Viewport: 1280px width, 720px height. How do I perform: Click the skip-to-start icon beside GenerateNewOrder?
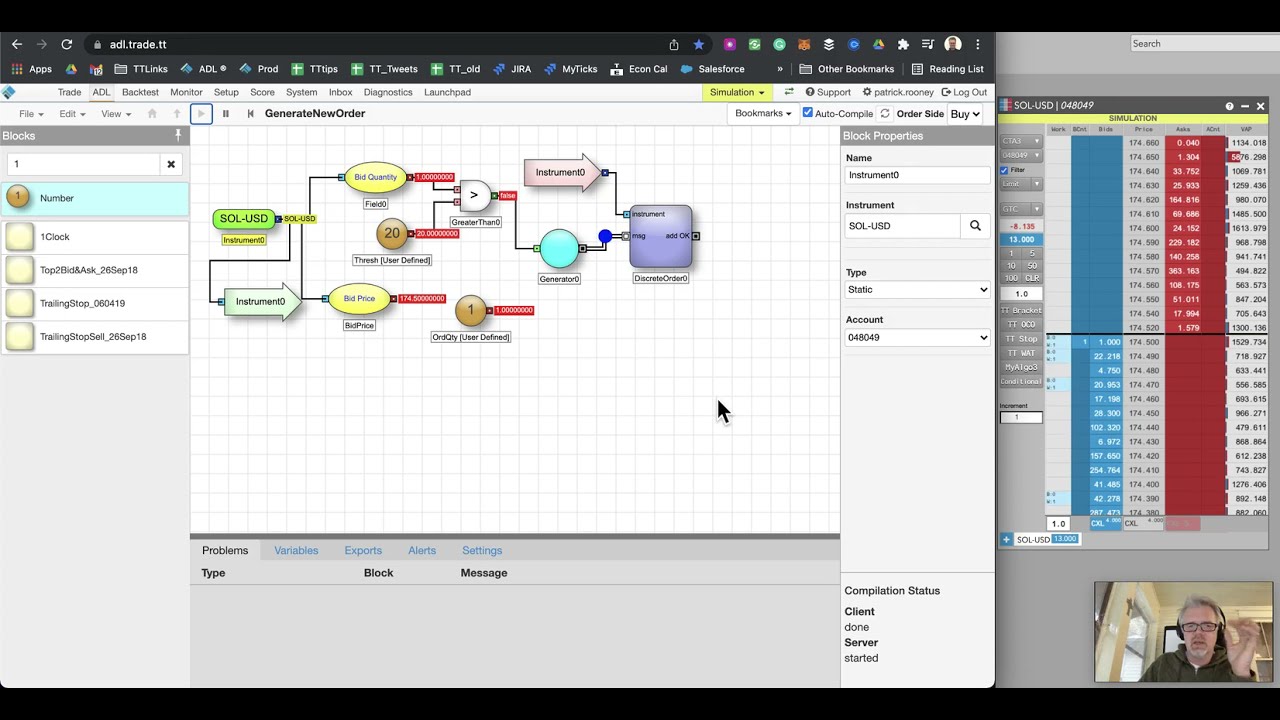coord(250,114)
